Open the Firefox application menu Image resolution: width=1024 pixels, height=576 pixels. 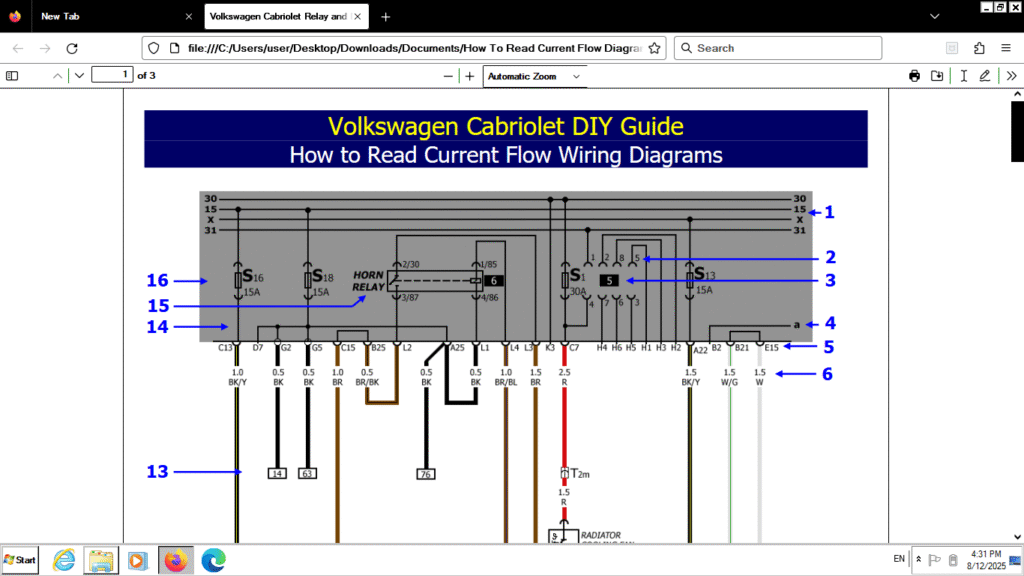point(1006,48)
